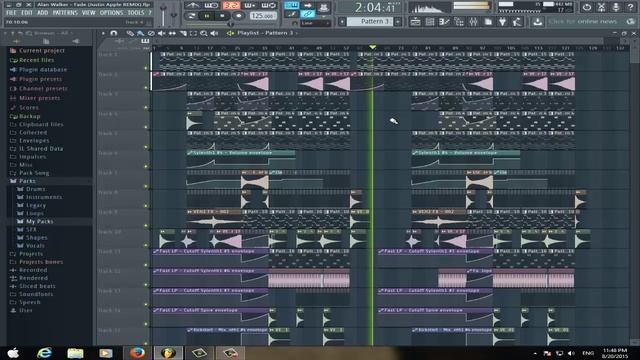The height and width of the screenshot is (360, 640).
Task: Select the Mute tool in playlist toolbar
Action: 162,33
